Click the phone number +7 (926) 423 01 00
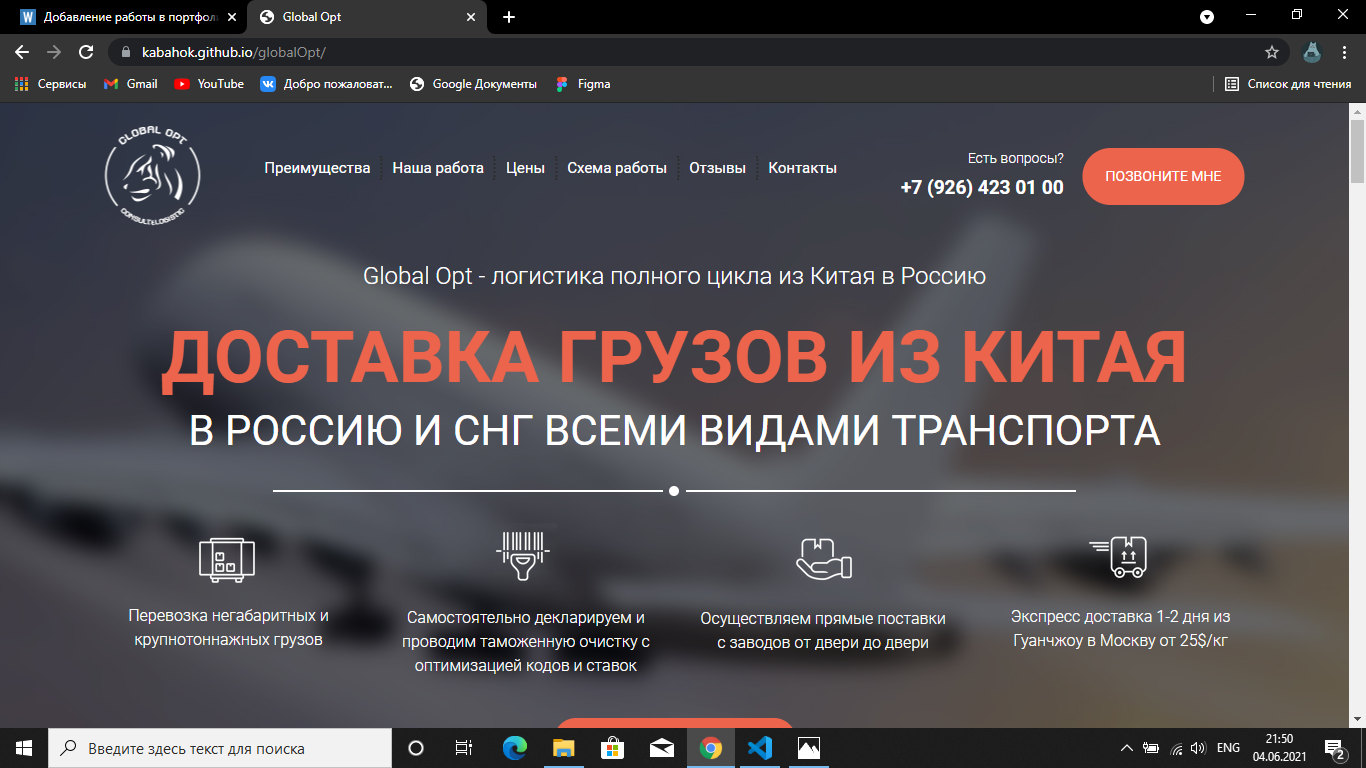 (982, 187)
